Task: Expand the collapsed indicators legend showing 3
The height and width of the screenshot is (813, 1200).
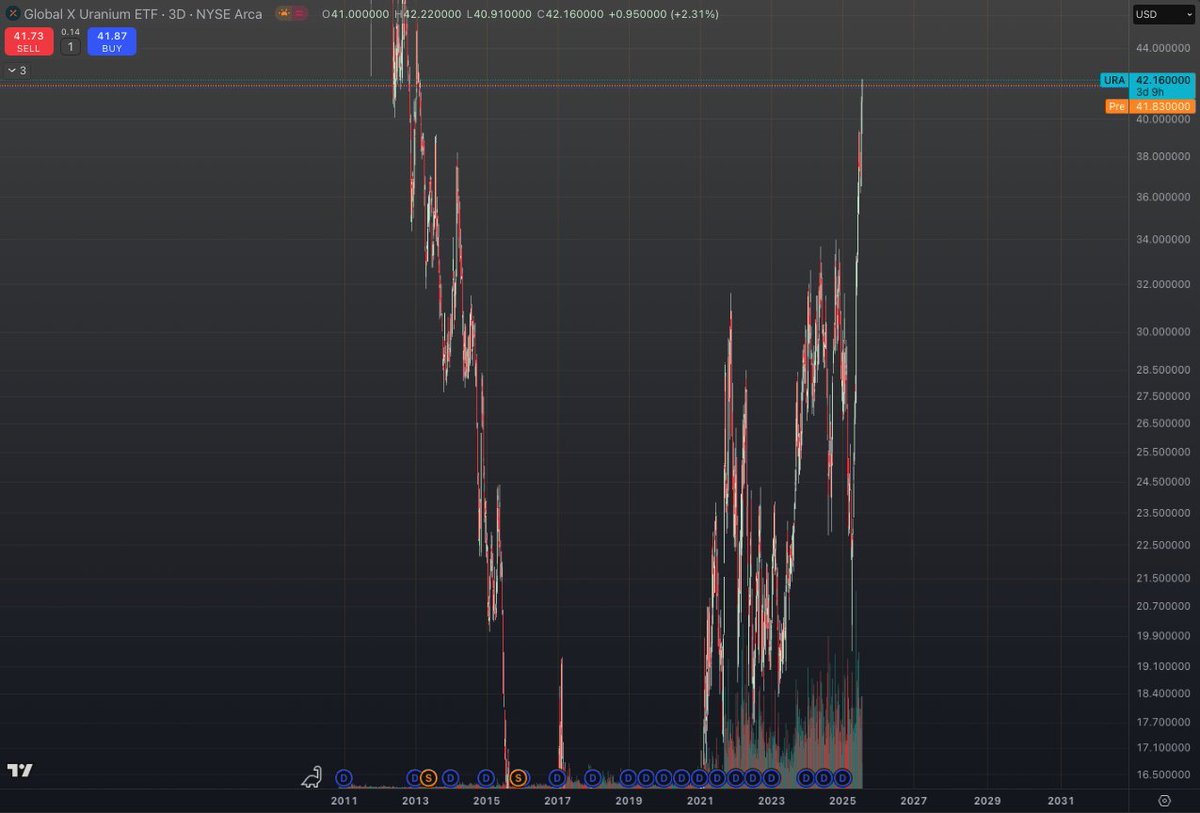Action: 16,70
